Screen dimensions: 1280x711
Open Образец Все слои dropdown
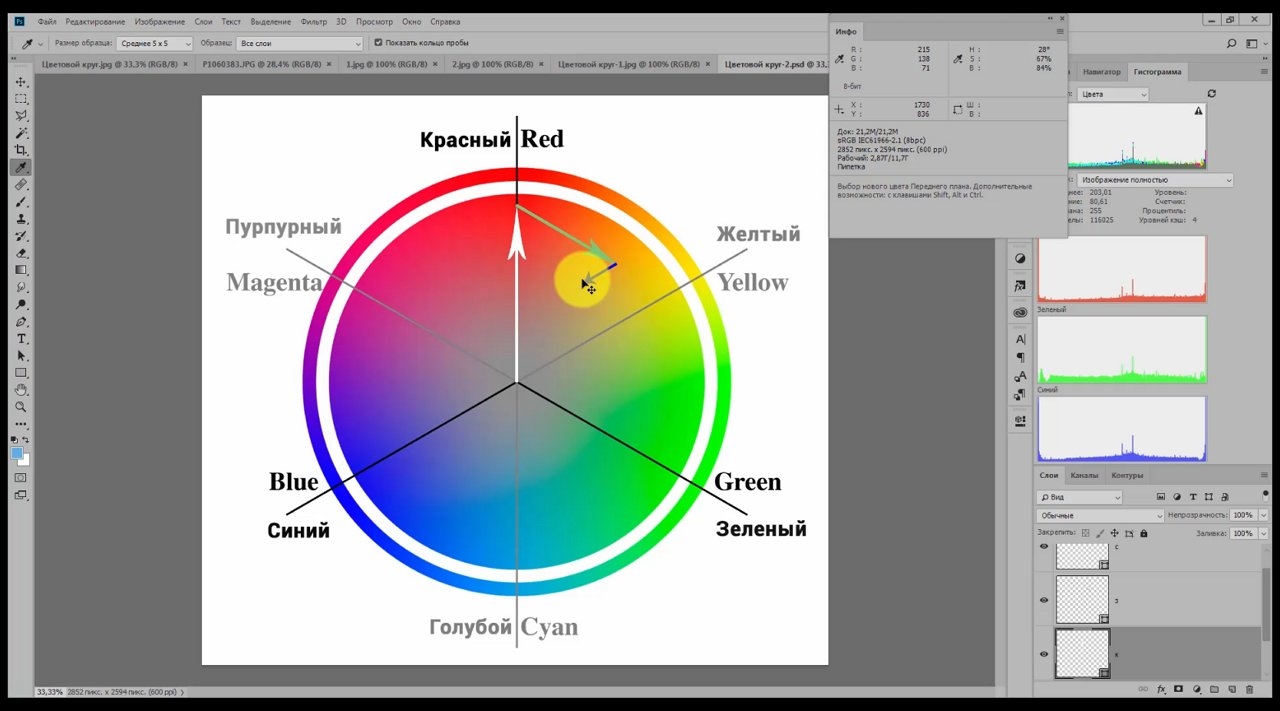point(300,43)
